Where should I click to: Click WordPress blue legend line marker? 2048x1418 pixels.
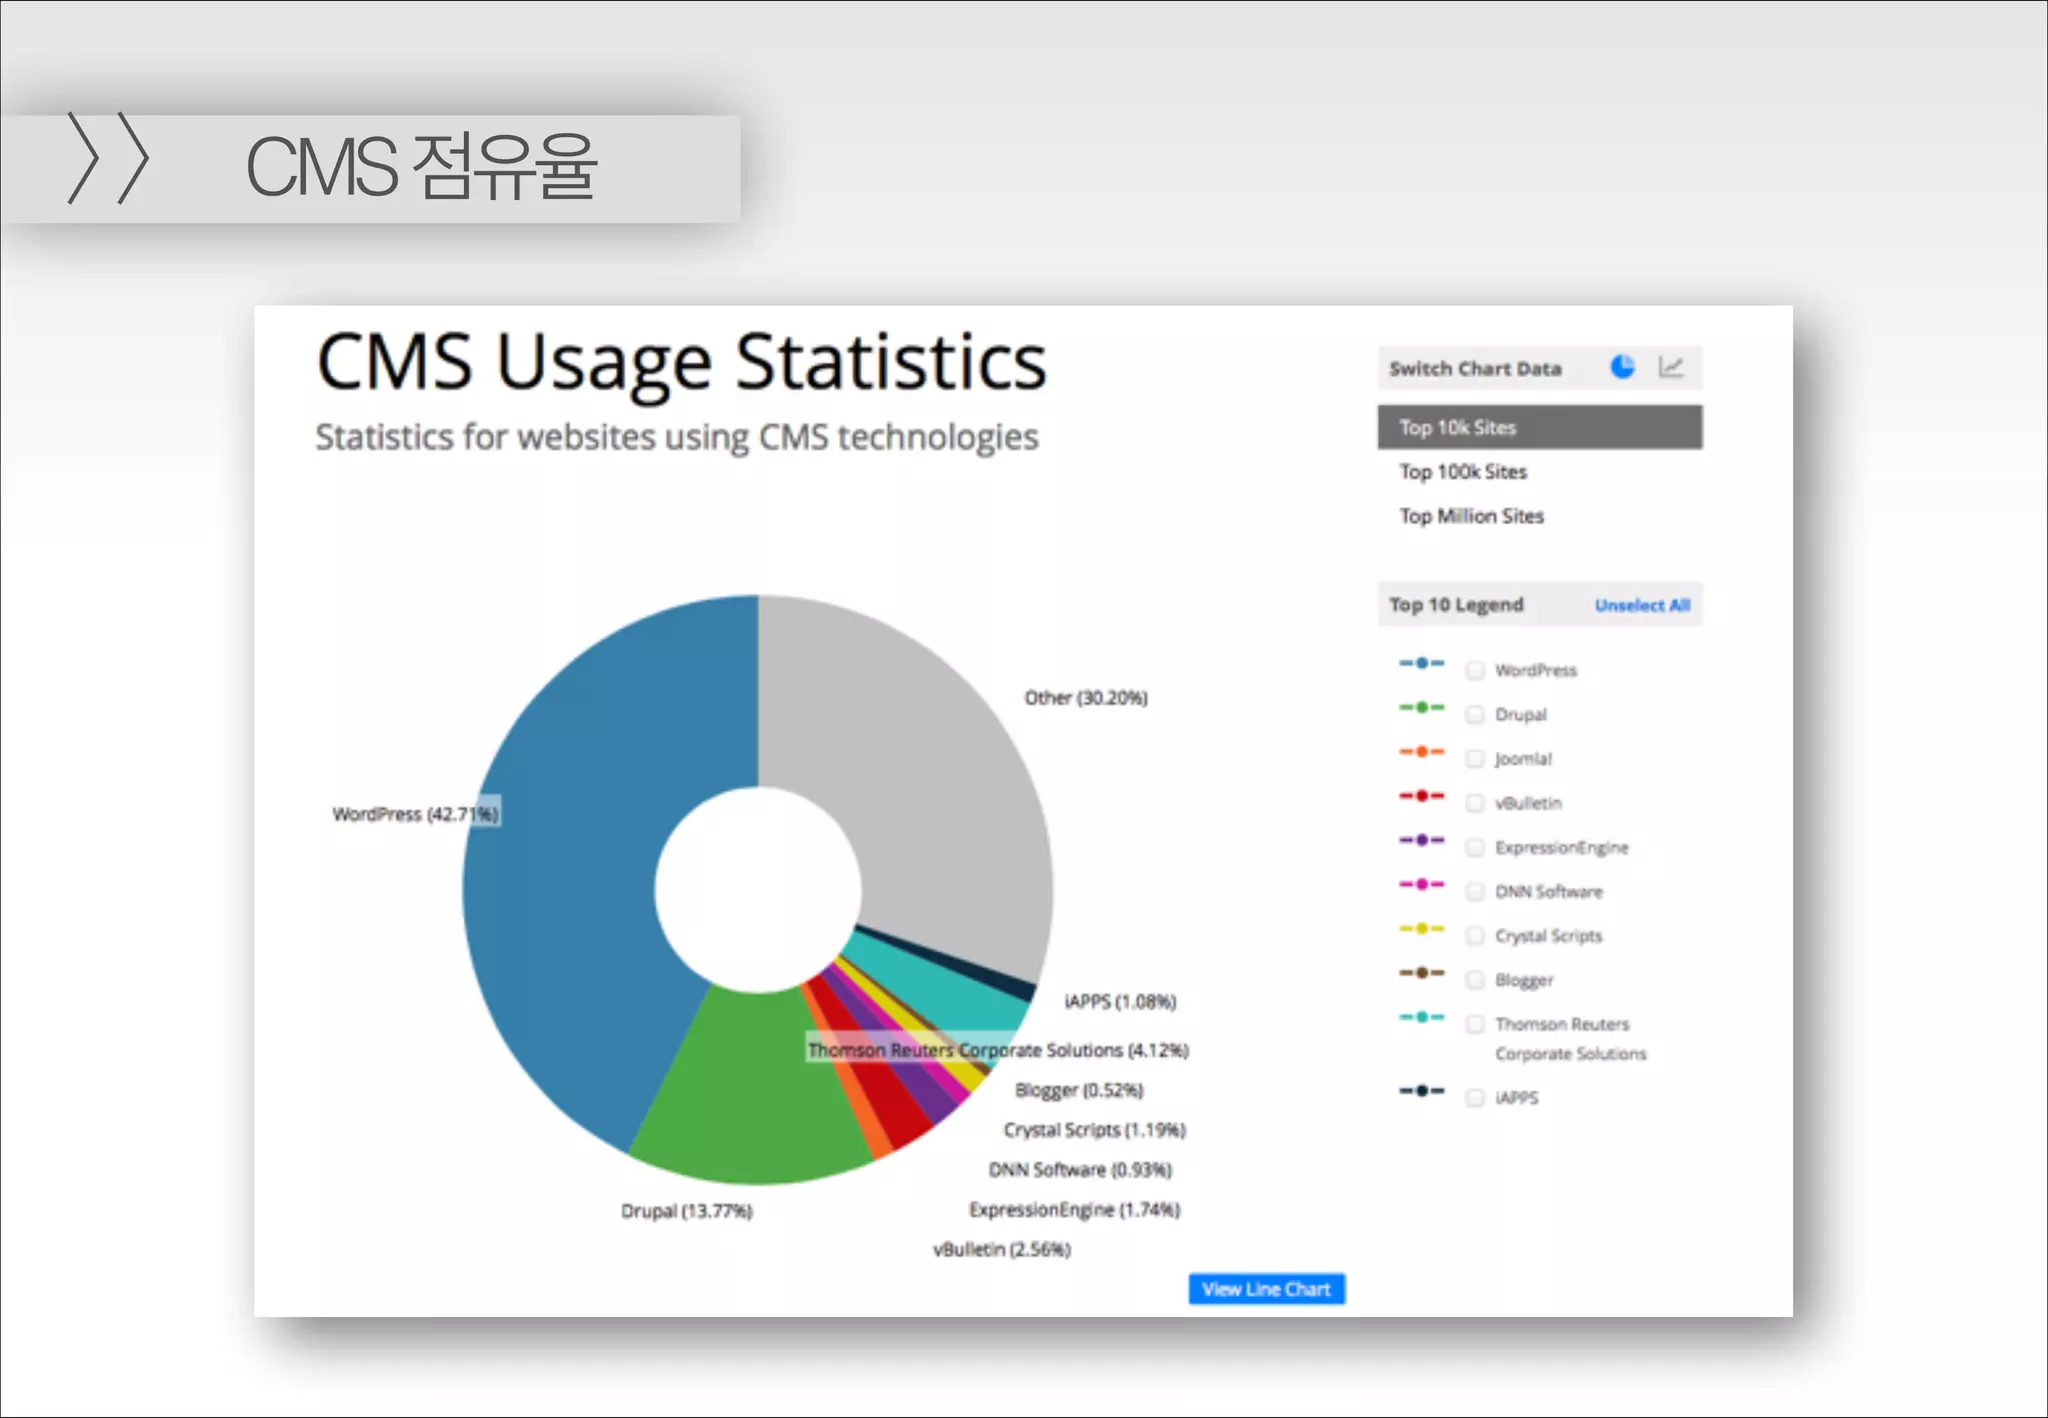[x=1421, y=663]
